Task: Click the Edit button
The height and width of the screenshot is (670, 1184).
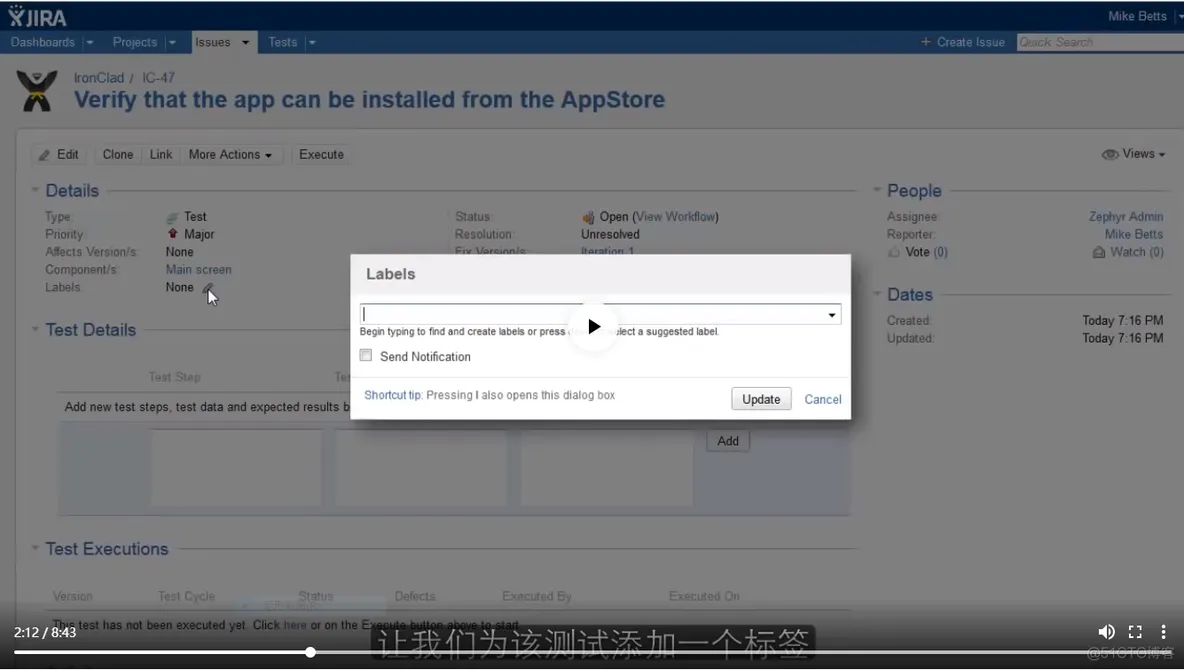Action: pos(59,154)
